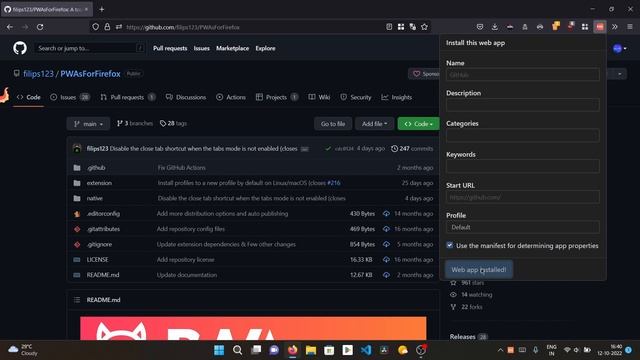The image size is (640, 360).
Task: Click the Description input field
Action: click(522, 105)
